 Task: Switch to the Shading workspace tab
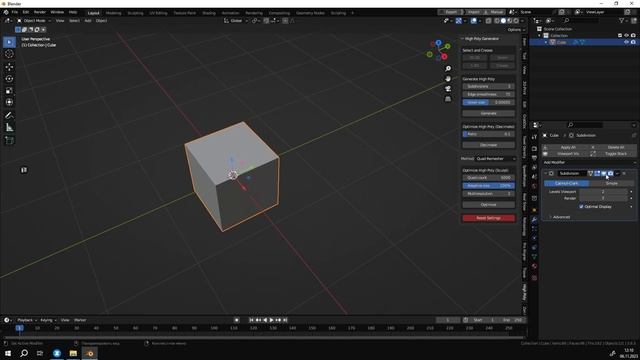tap(209, 13)
